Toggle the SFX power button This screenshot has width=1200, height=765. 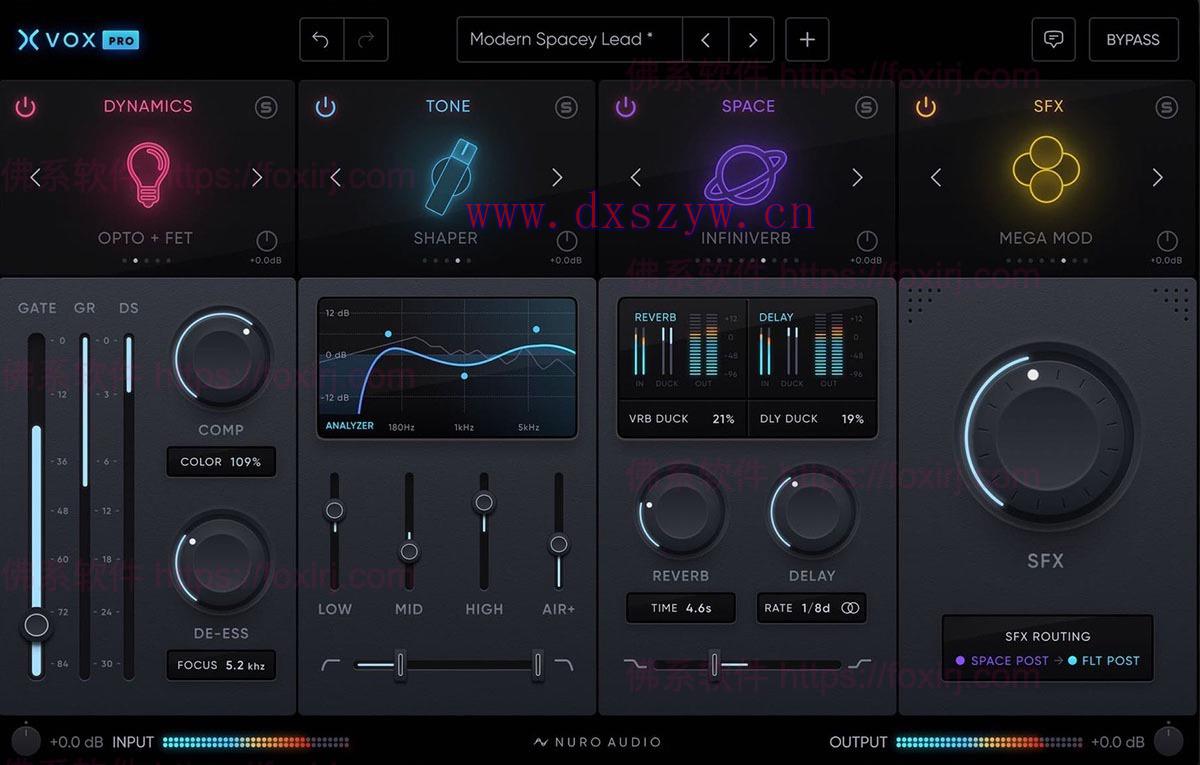[926, 107]
